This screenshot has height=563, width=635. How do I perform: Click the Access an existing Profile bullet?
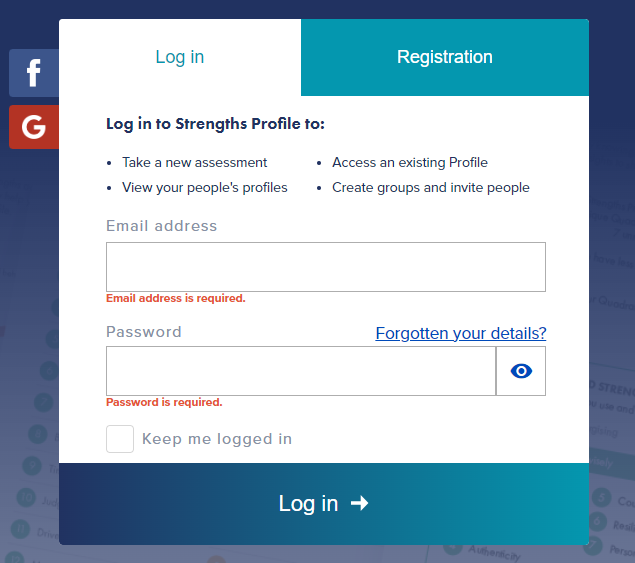click(410, 162)
